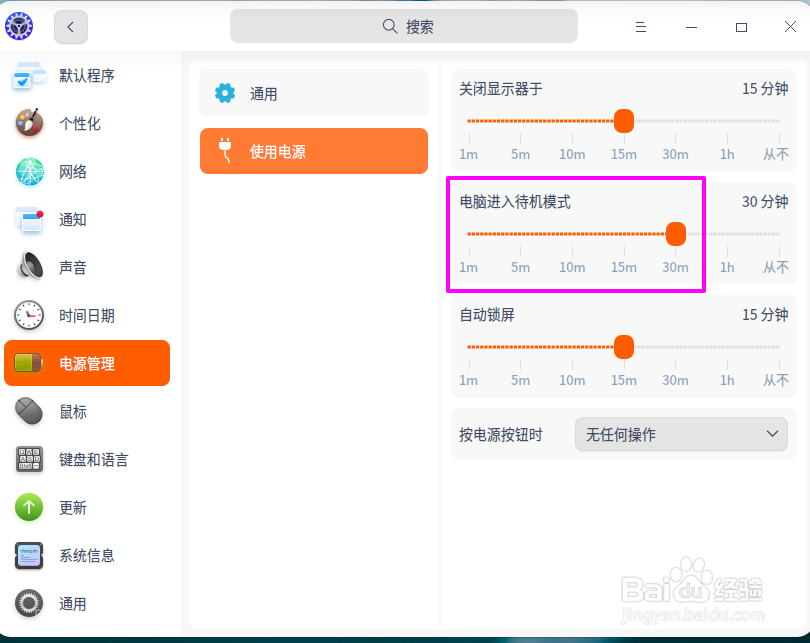Go back with the back arrow button
This screenshot has height=643, width=810.
coord(71,27)
